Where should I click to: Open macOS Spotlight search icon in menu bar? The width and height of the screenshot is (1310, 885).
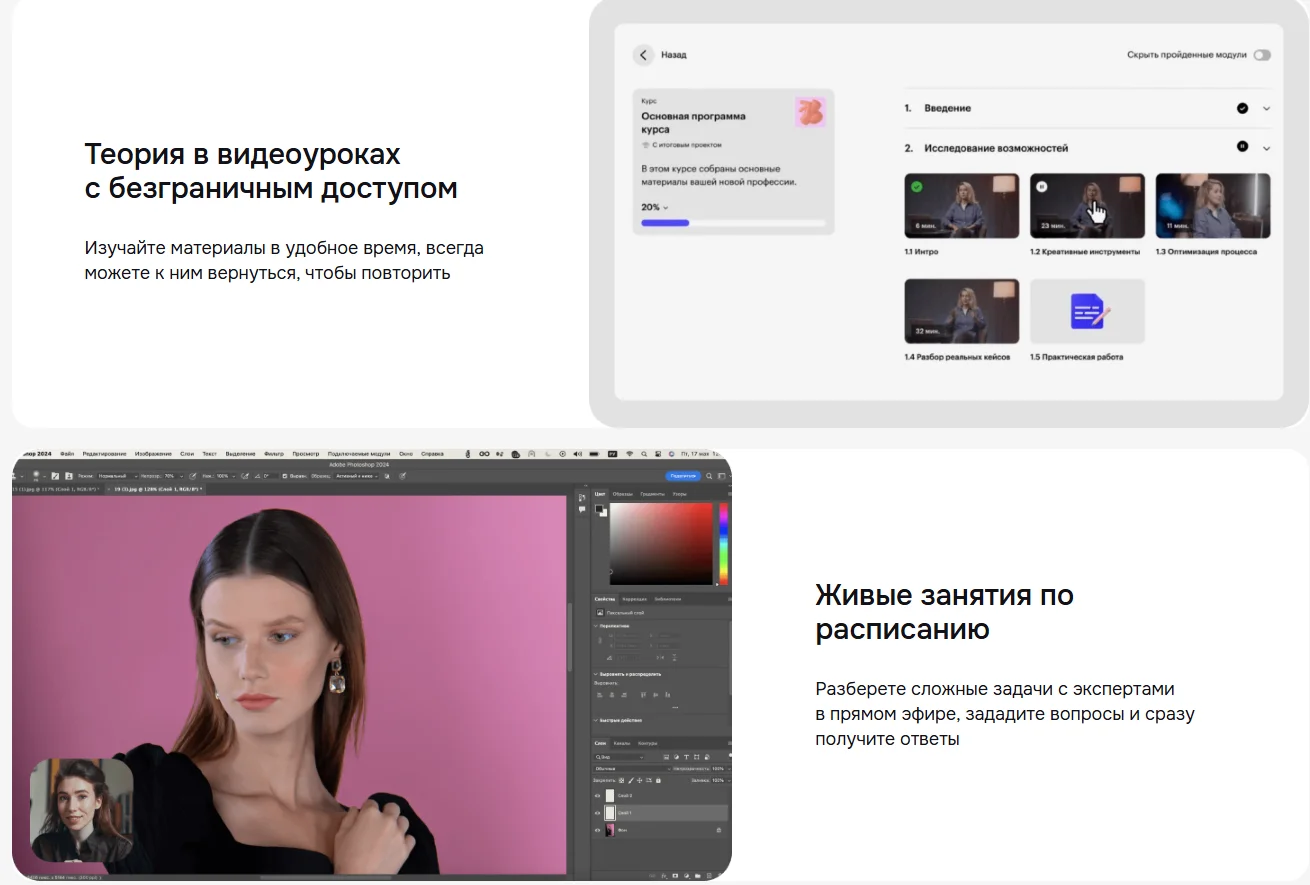point(645,454)
